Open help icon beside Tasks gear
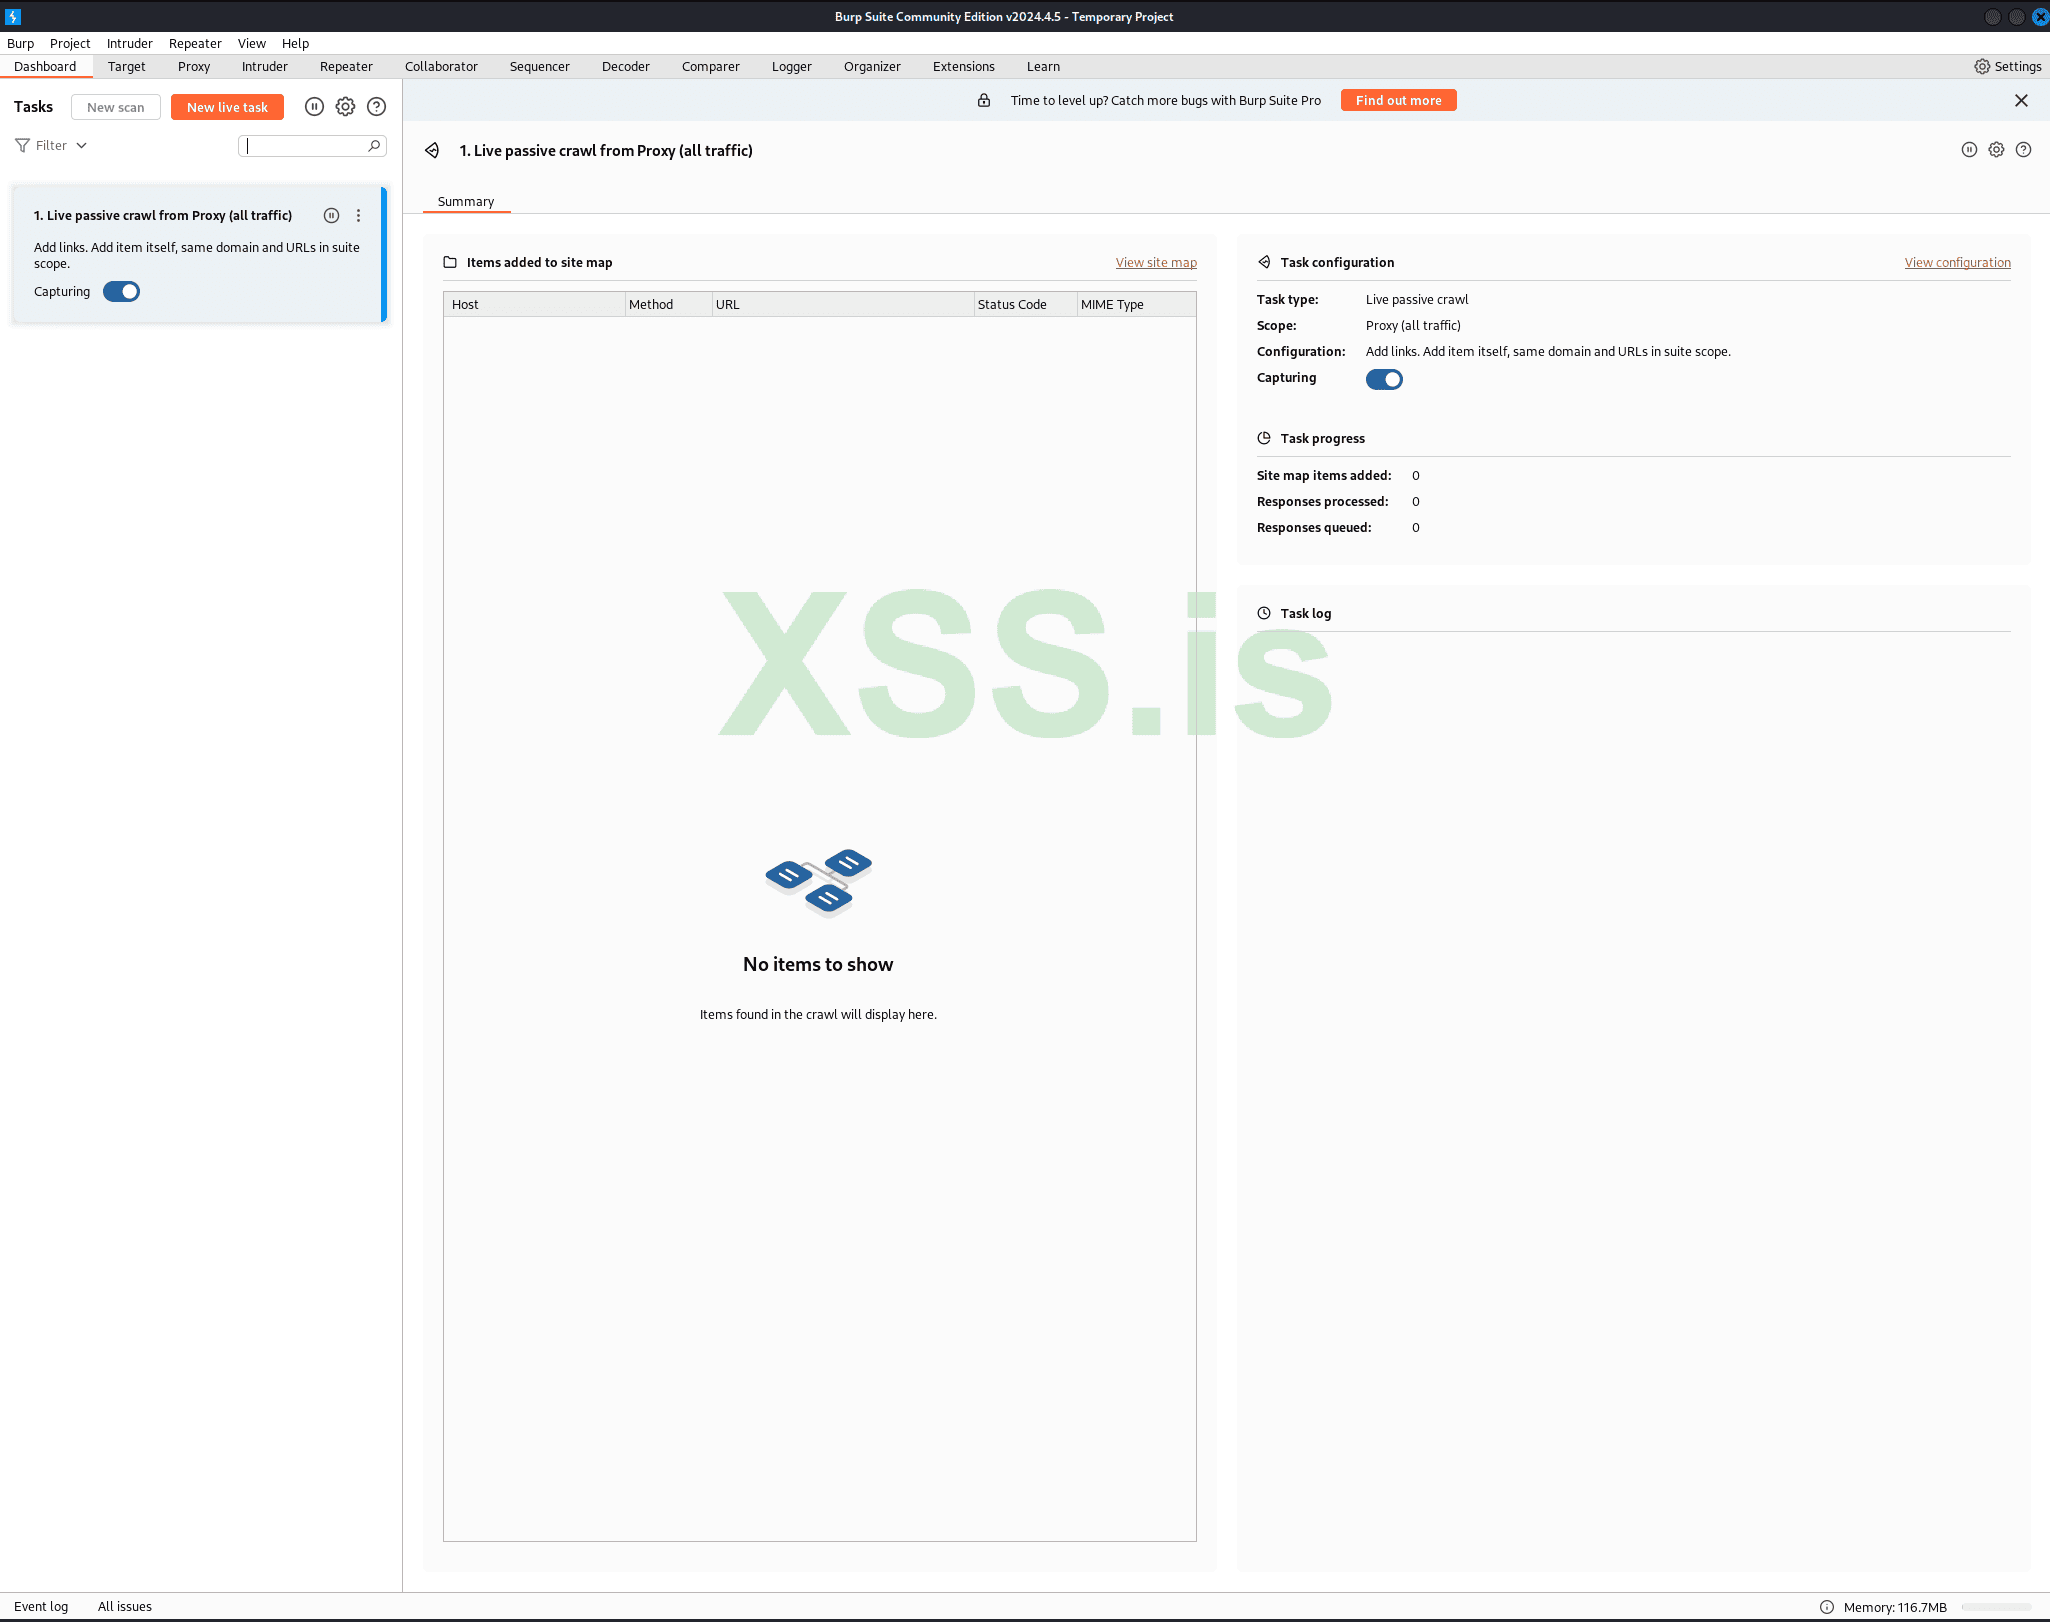The width and height of the screenshot is (2050, 1622). 376,107
